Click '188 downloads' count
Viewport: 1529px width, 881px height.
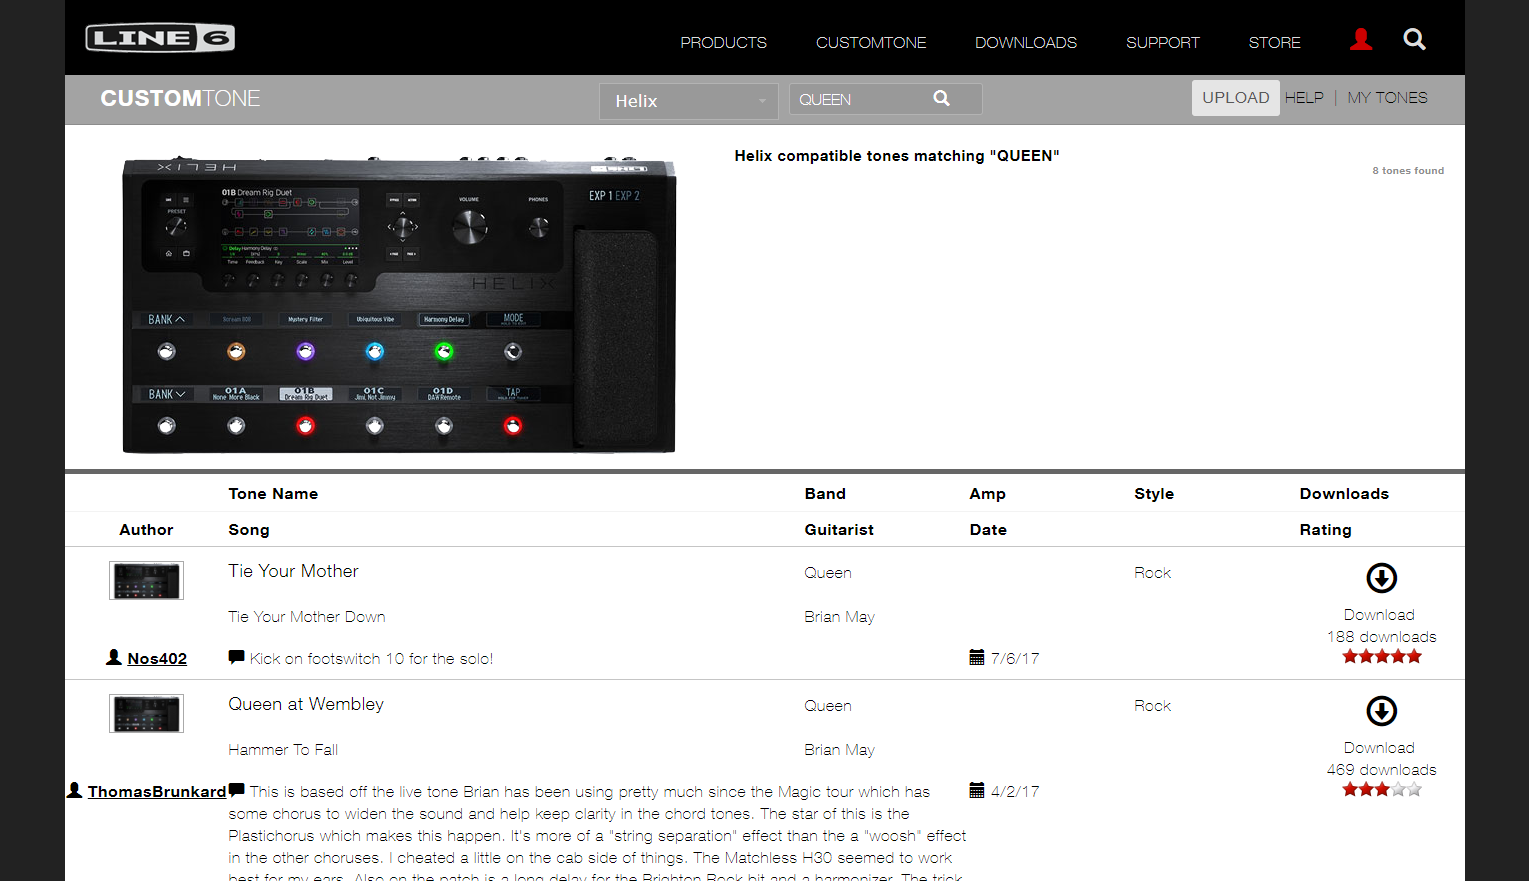[1381, 637]
